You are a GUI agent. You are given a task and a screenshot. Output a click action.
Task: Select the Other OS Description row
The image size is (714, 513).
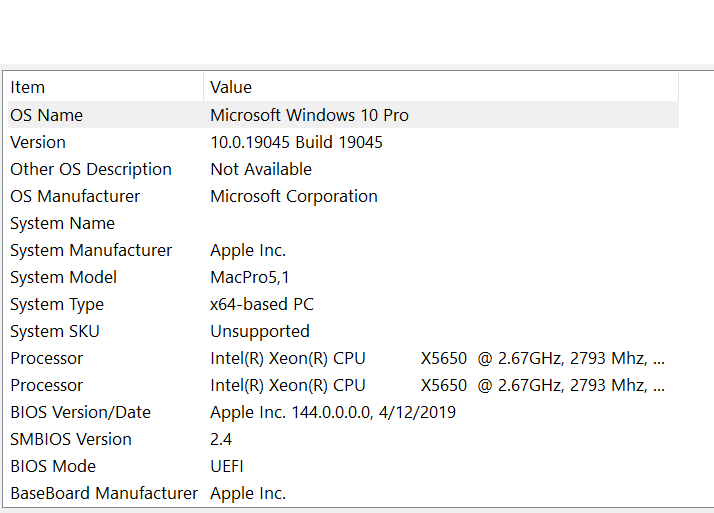click(343, 169)
